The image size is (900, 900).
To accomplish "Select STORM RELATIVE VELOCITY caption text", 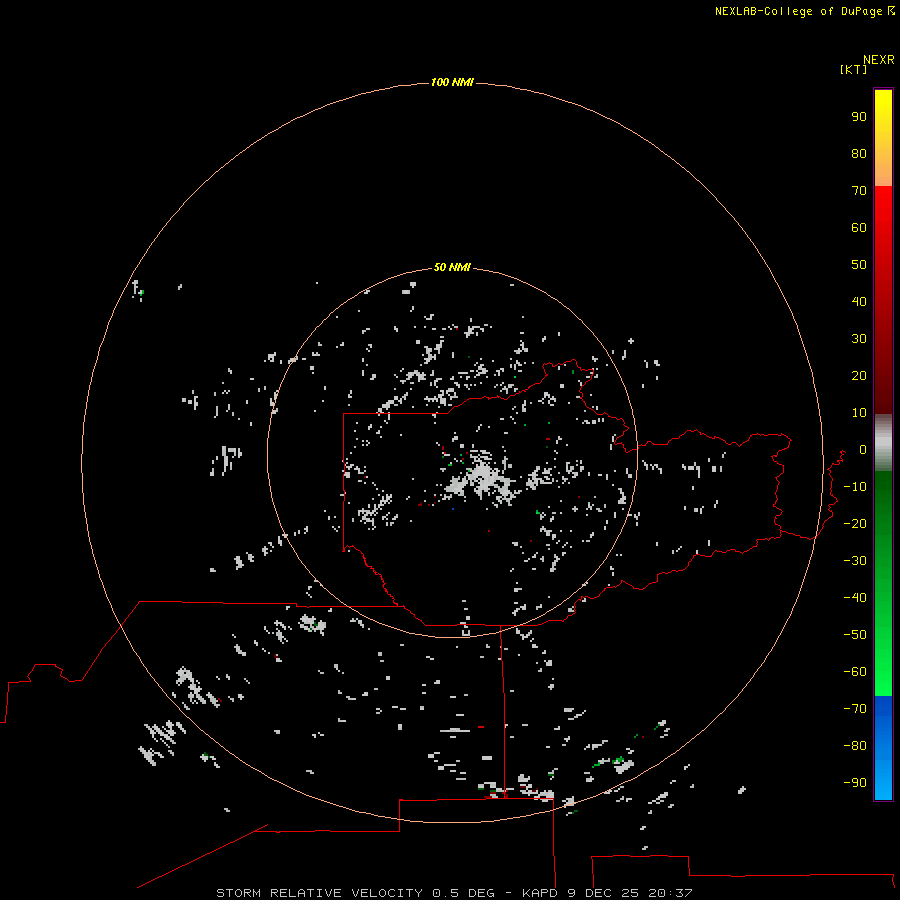I will click(x=319, y=893).
